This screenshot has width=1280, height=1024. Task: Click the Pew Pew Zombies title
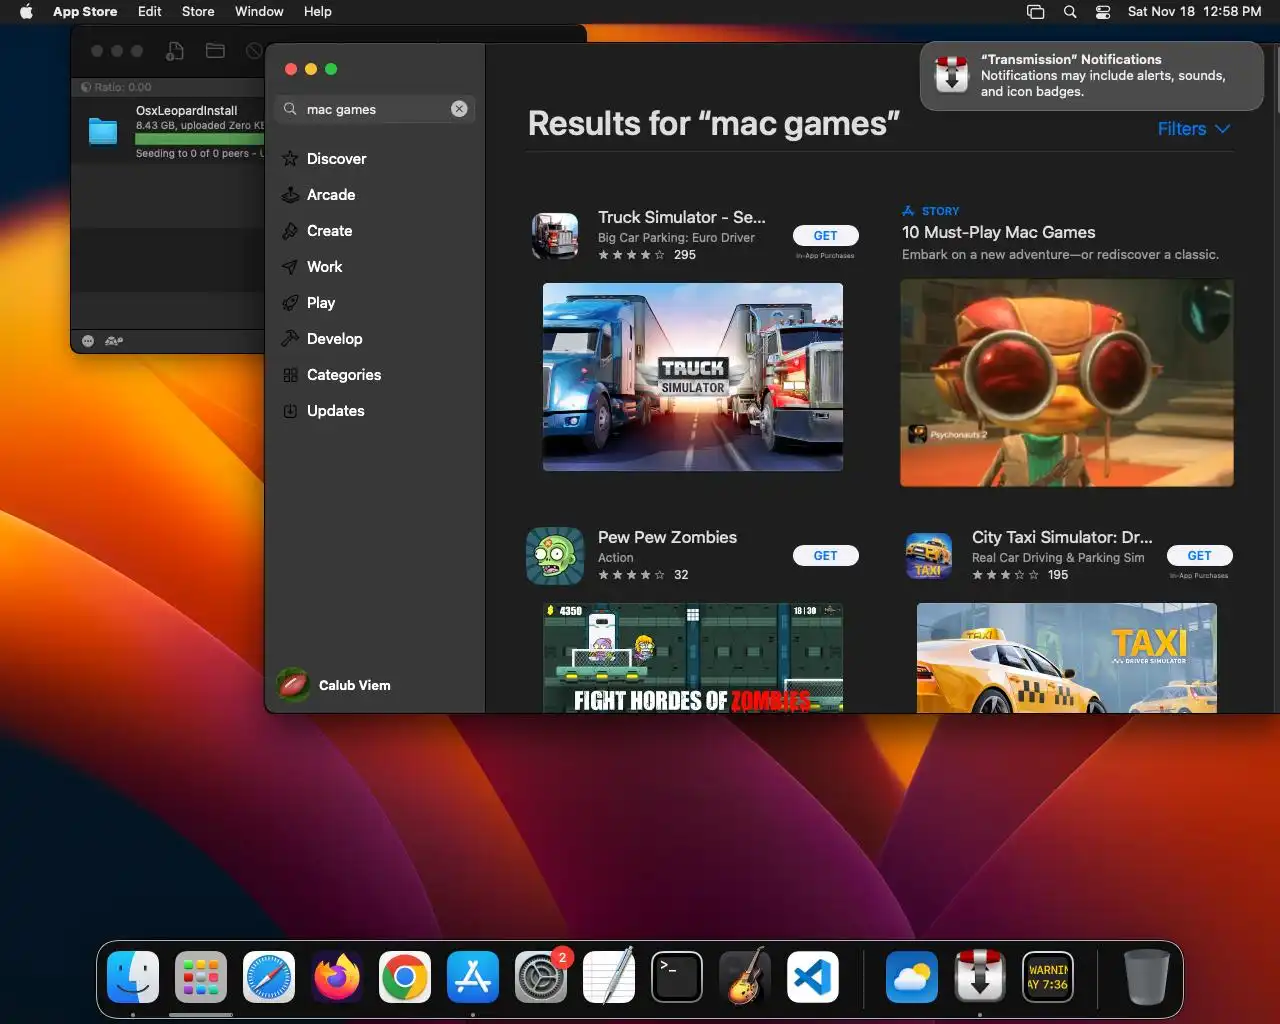667,537
